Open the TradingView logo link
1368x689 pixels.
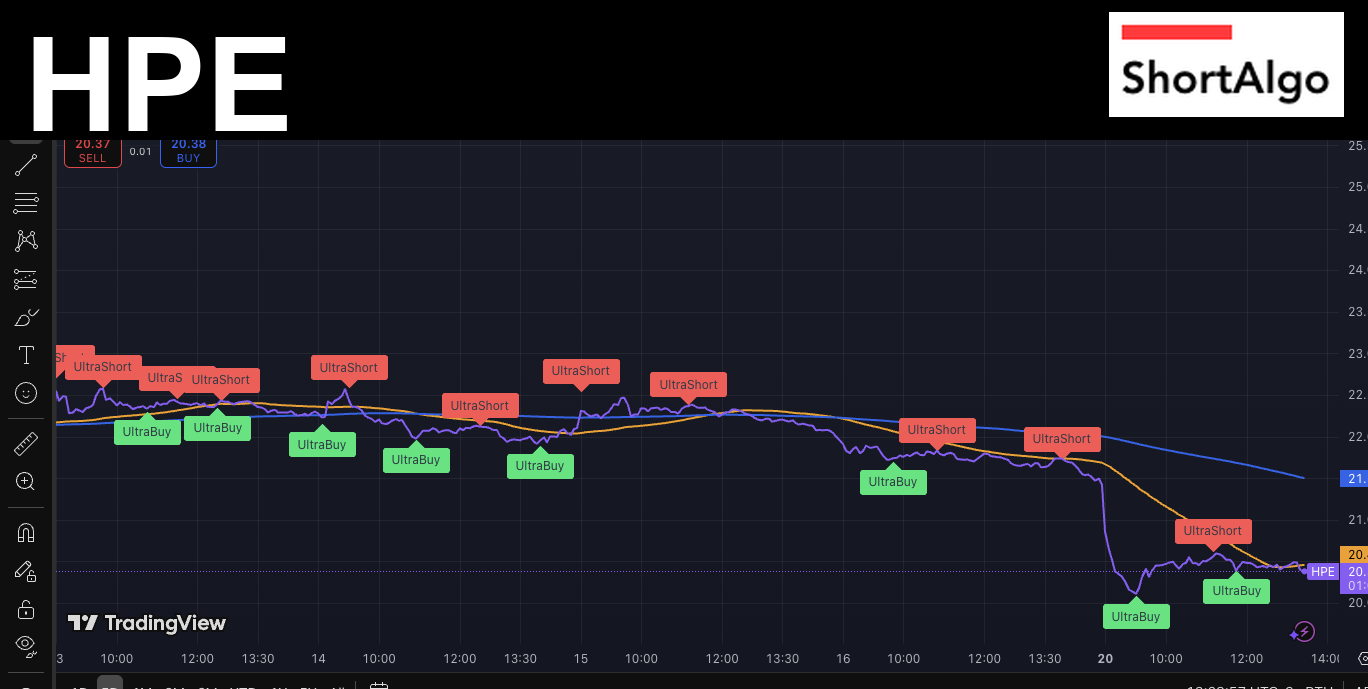147,623
